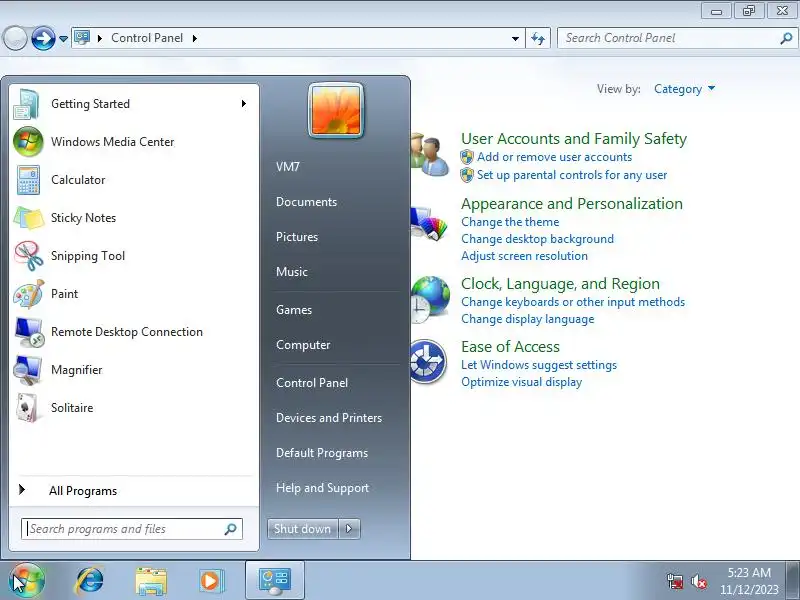Click the Search Control Panel field

(x=677, y=38)
